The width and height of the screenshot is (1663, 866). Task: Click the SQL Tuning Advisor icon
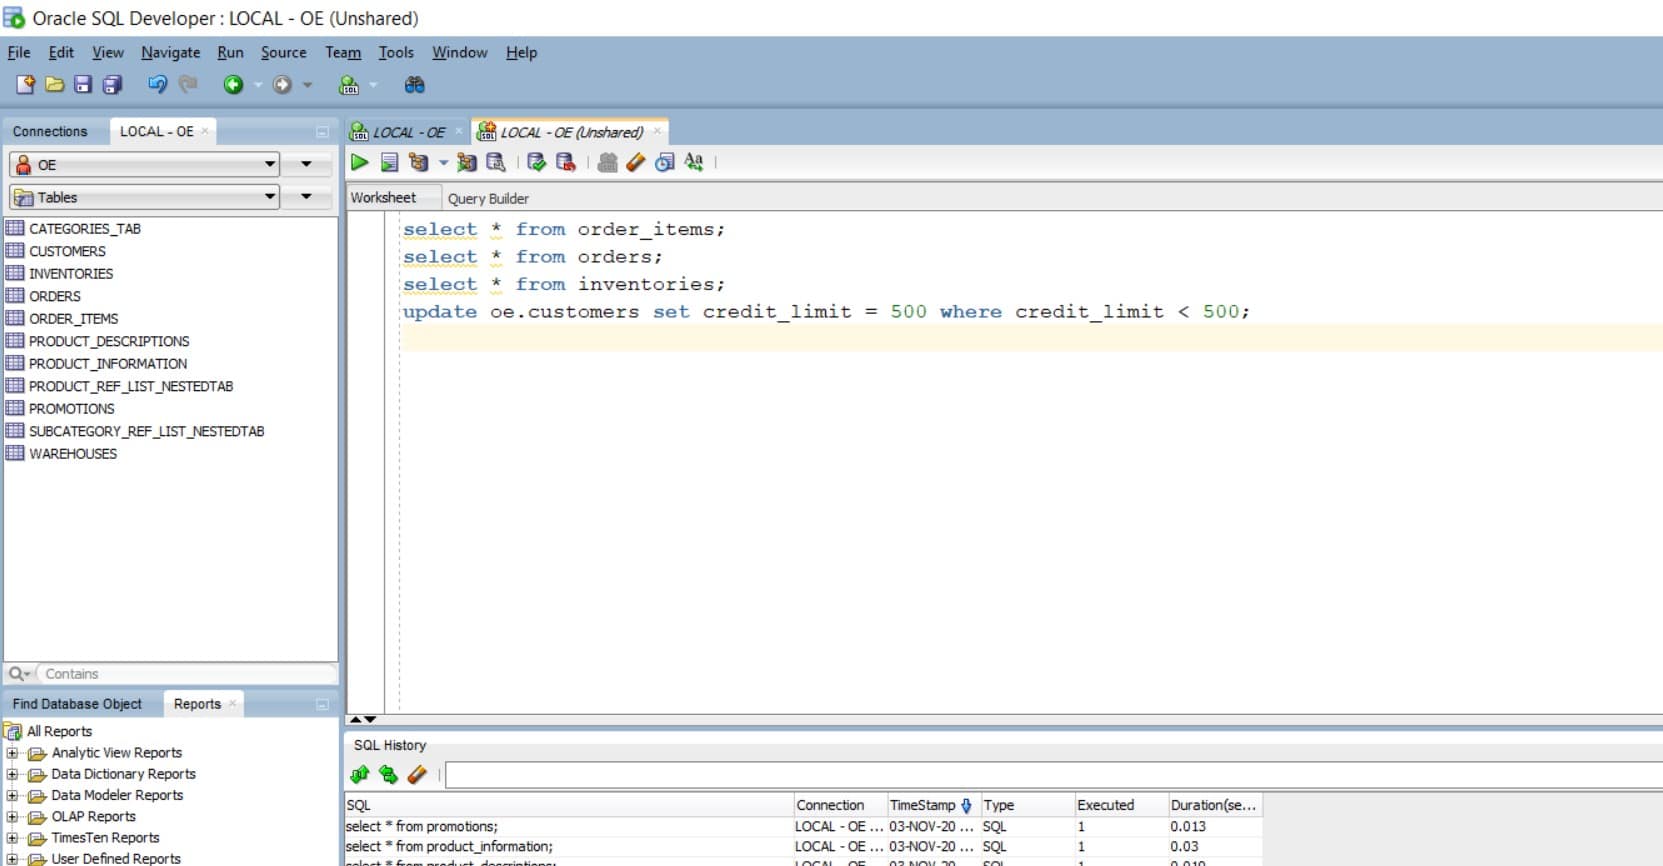point(495,162)
